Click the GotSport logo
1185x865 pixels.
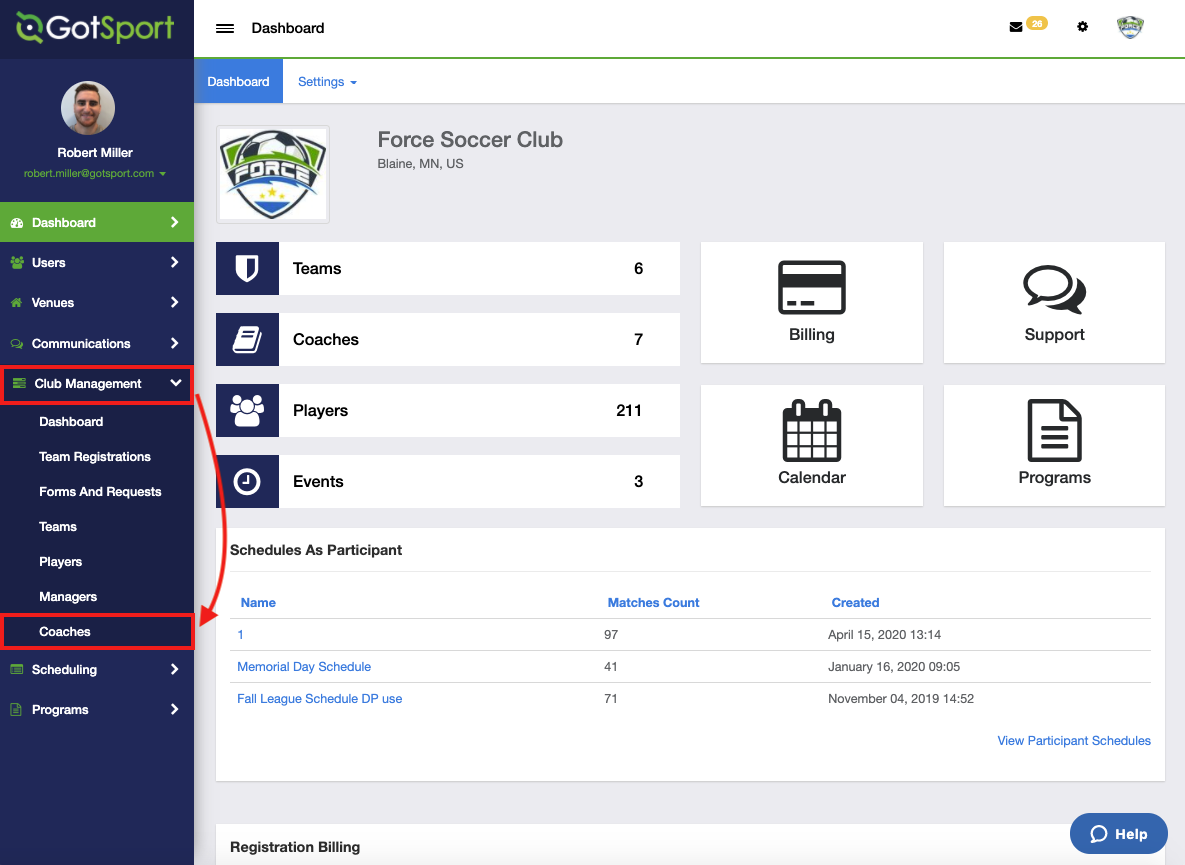pyautogui.click(x=95, y=28)
